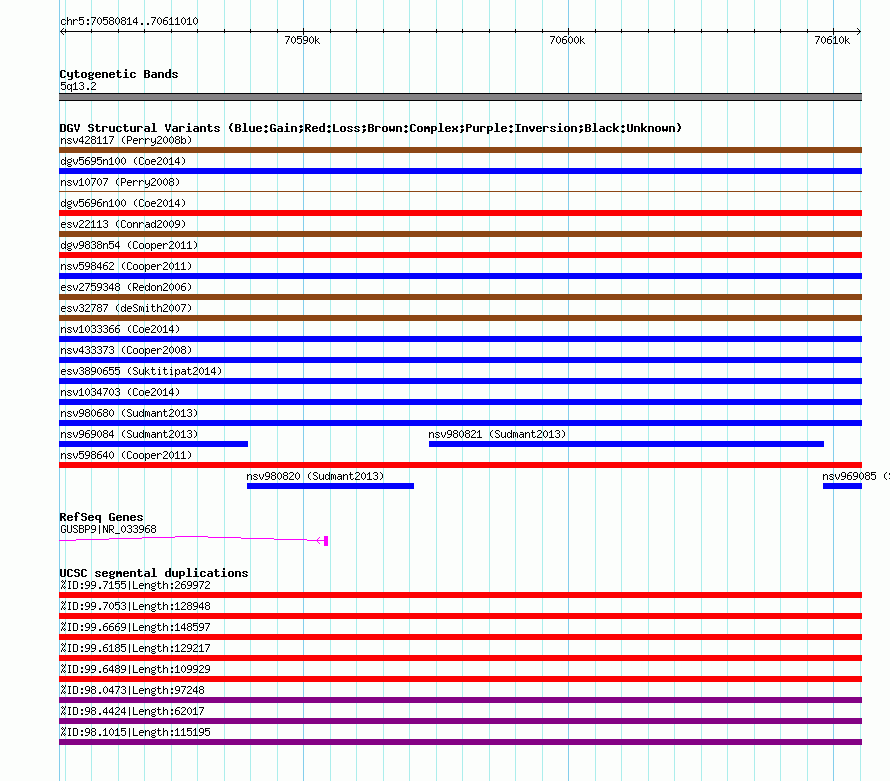Select esv2759348 (Redon2006) variant label
The image size is (890, 781).
tap(126, 287)
